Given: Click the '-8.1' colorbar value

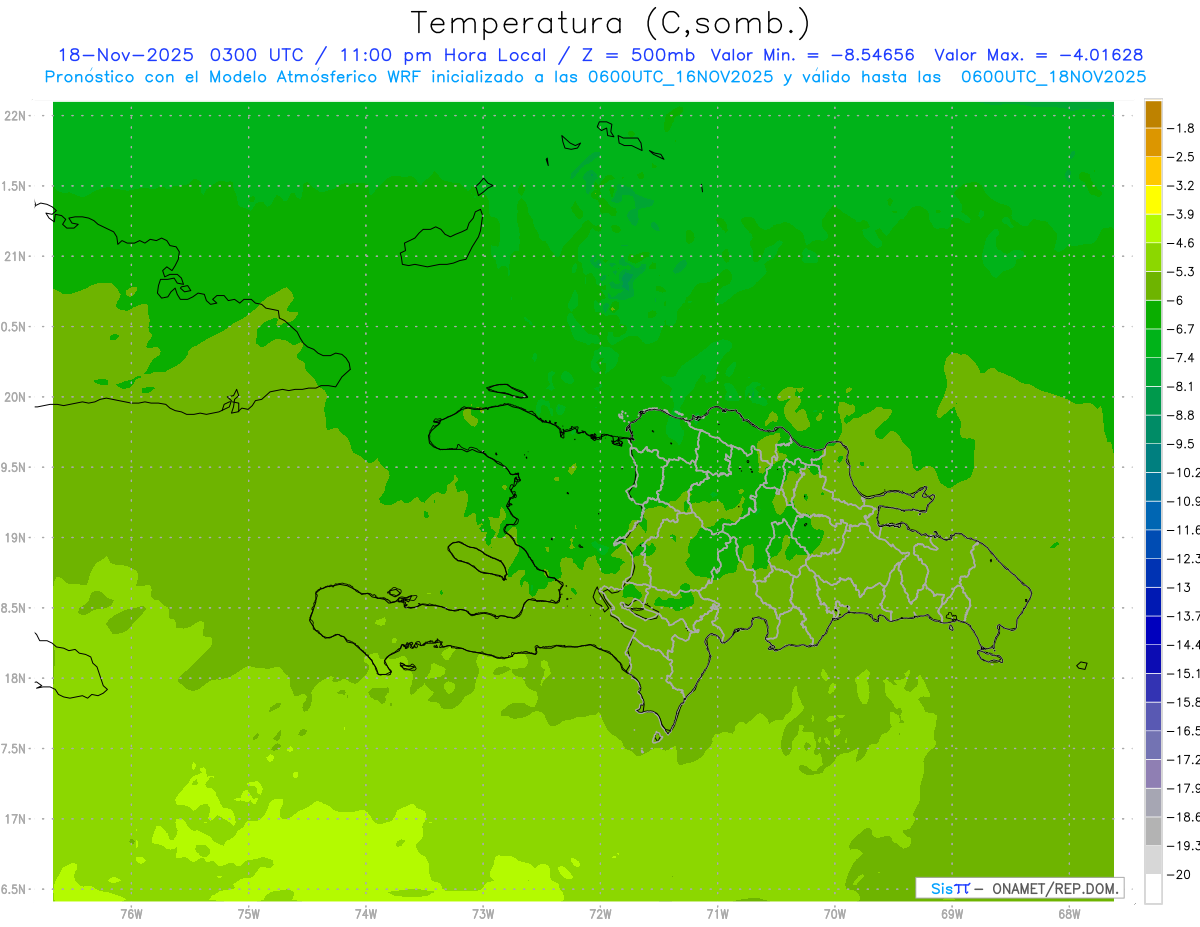Looking at the screenshot, I should (1180, 386).
